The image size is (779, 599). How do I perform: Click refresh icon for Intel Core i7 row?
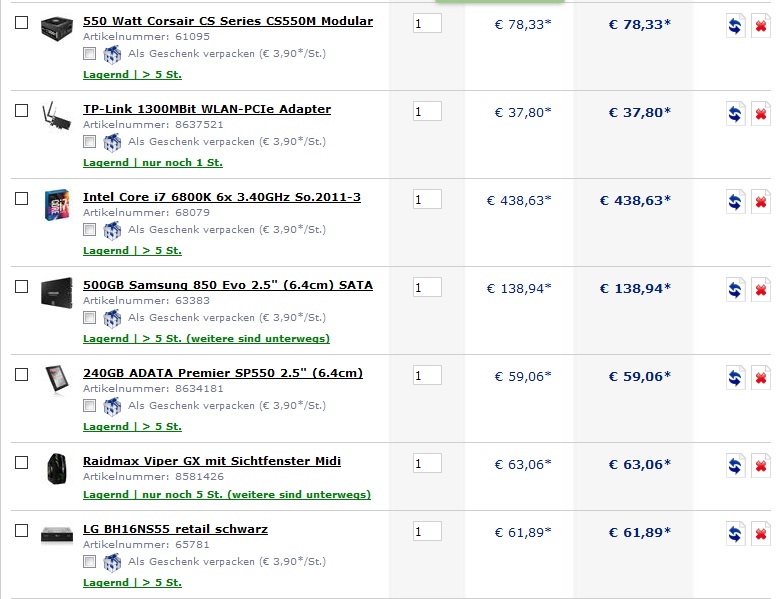click(735, 202)
